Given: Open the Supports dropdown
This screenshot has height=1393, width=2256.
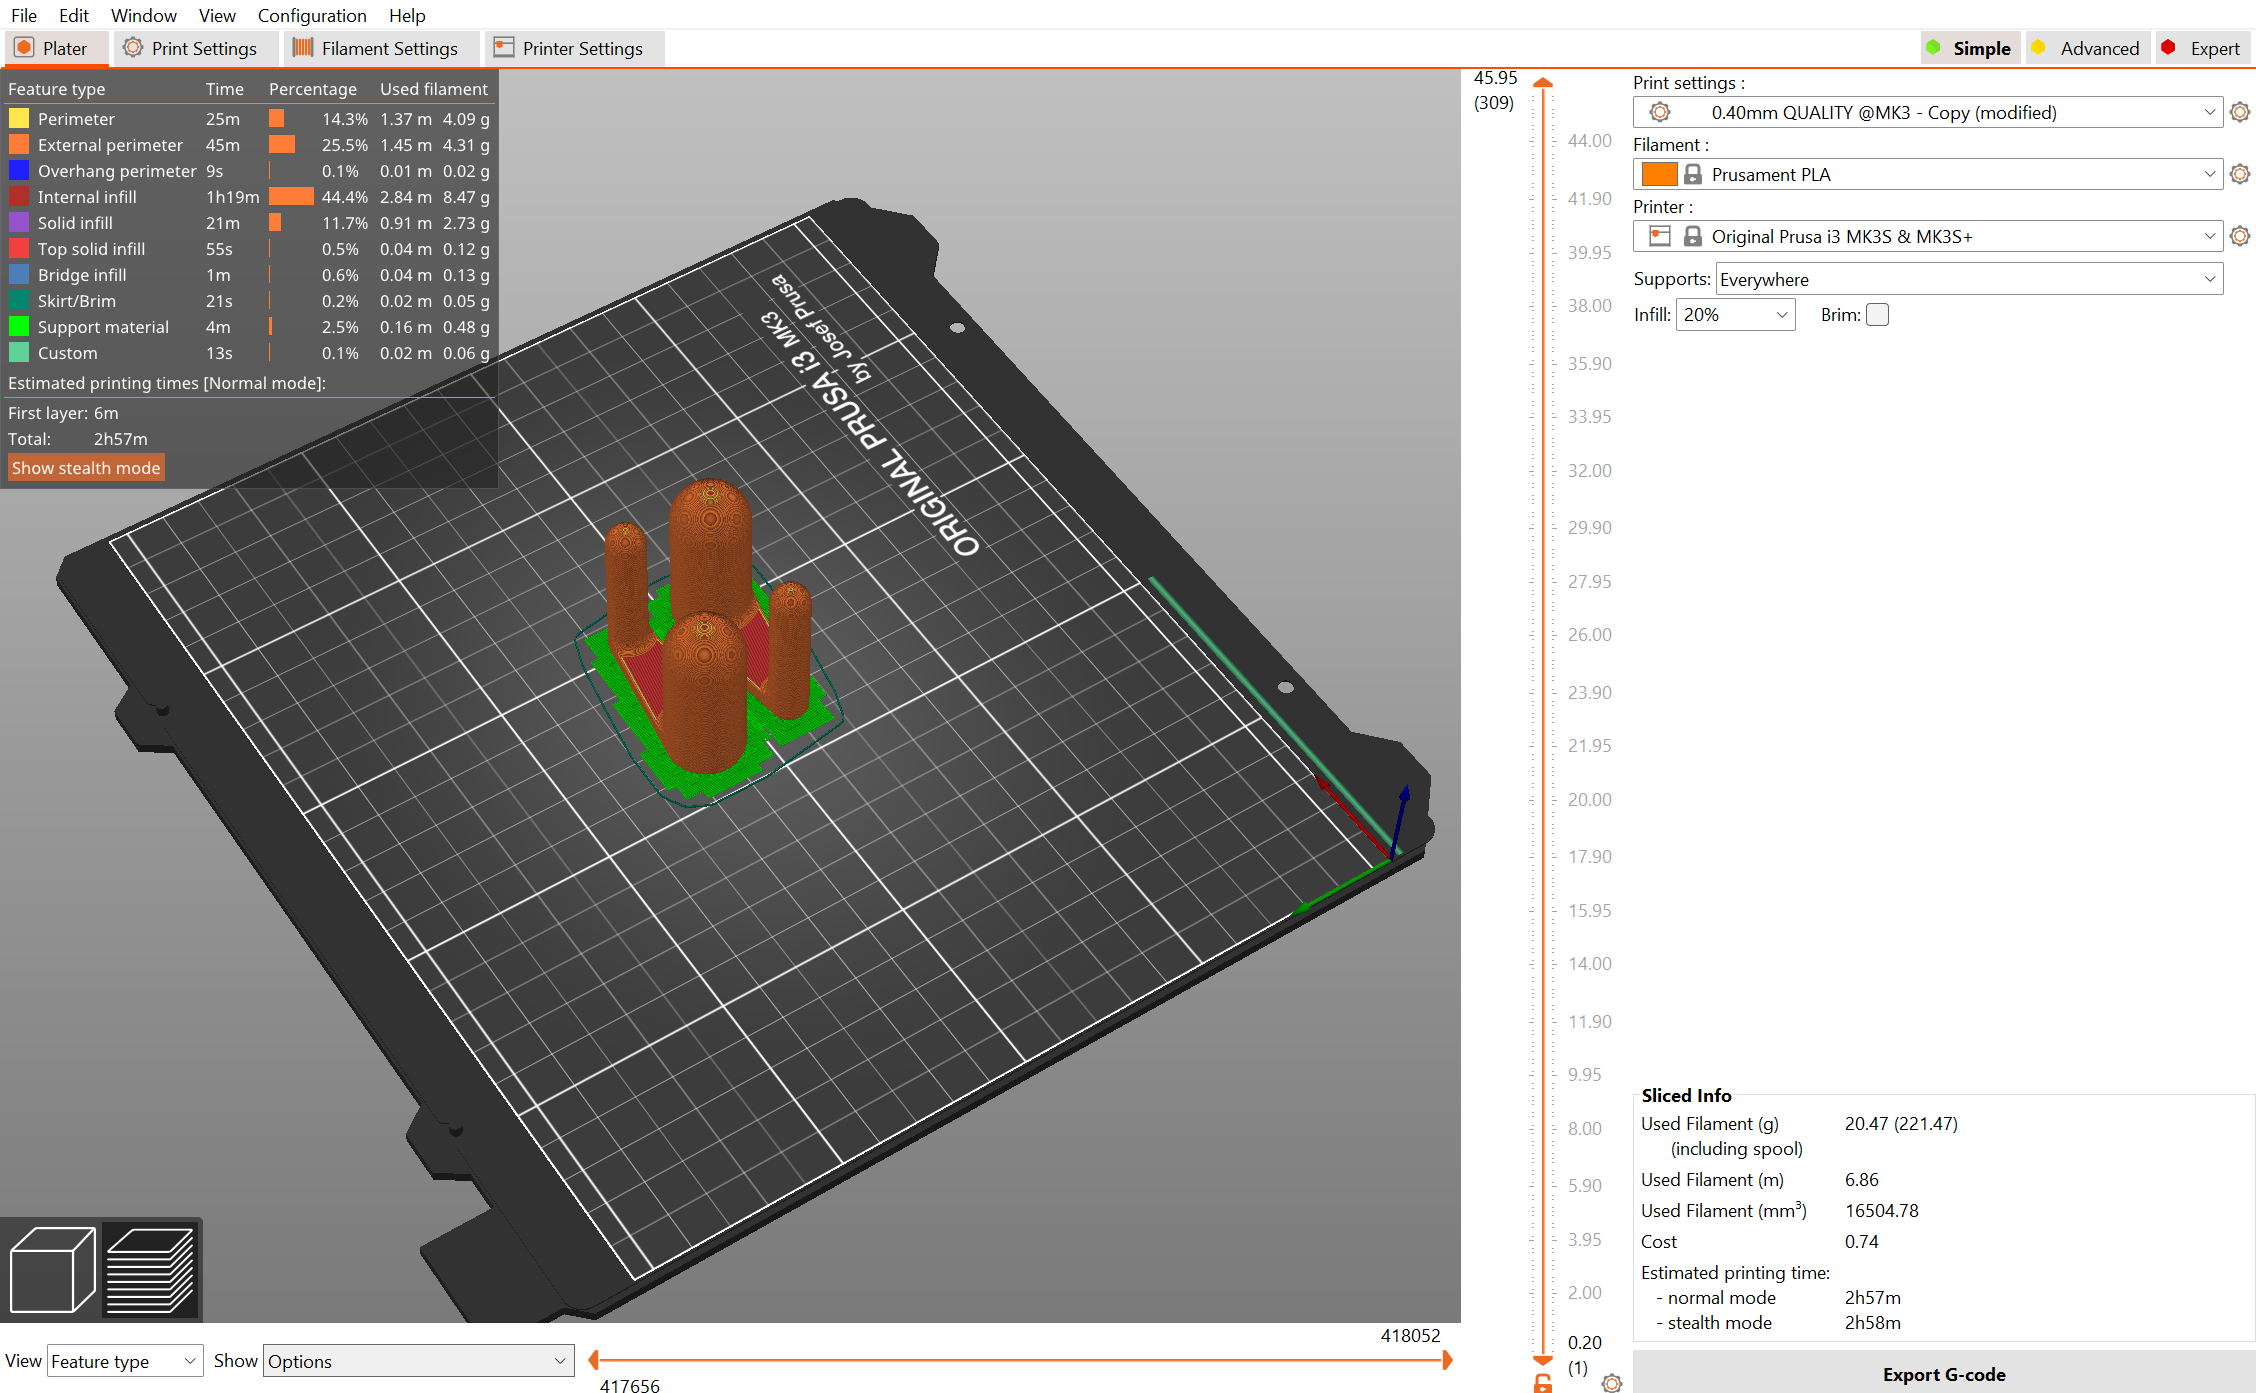Looking at the screenshot, I should pyautogui.click(x=1968, y=279).
